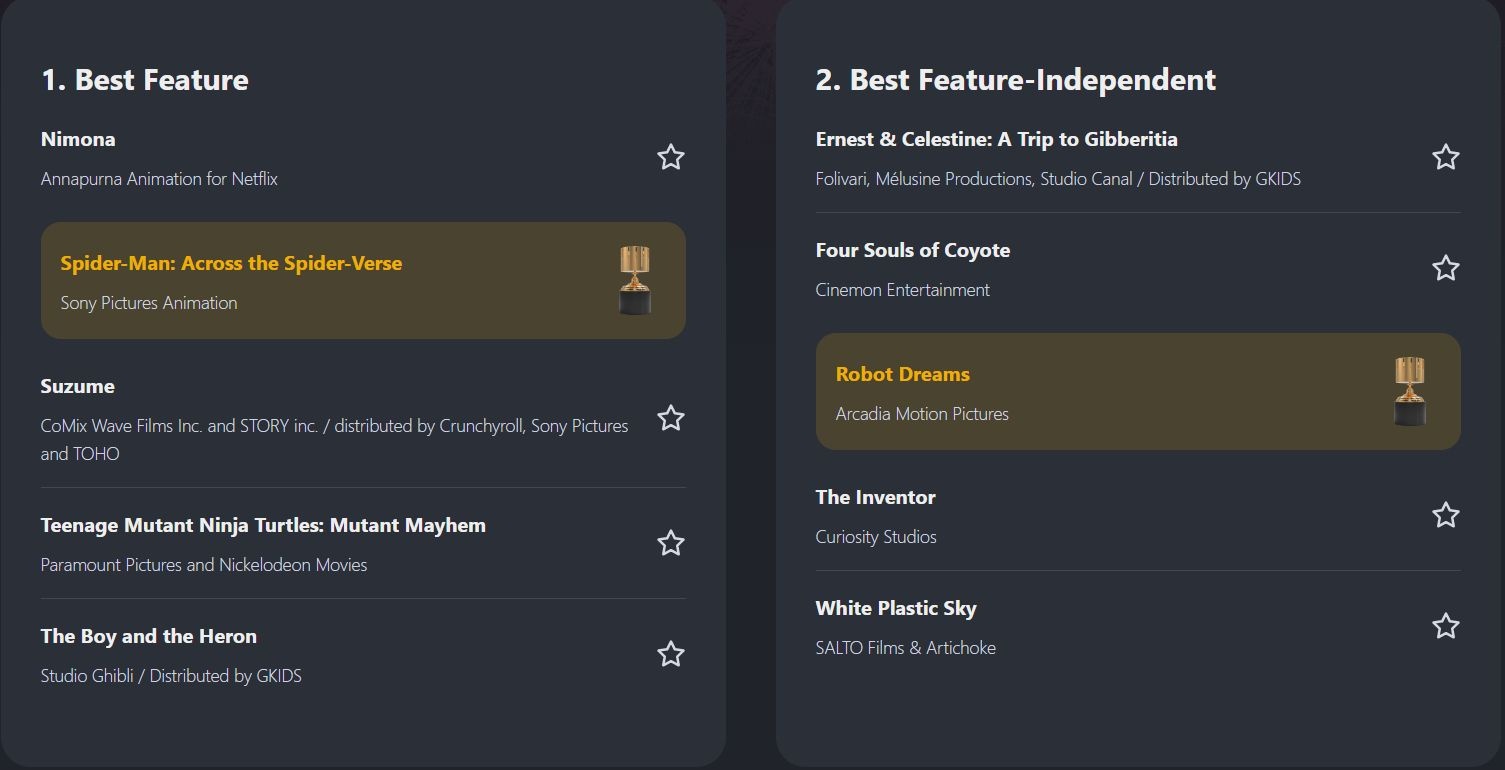The width and height of the screenshot is (1505, 770).
Task: Click the Robot Dreams winner title
Action: (902, 375)
